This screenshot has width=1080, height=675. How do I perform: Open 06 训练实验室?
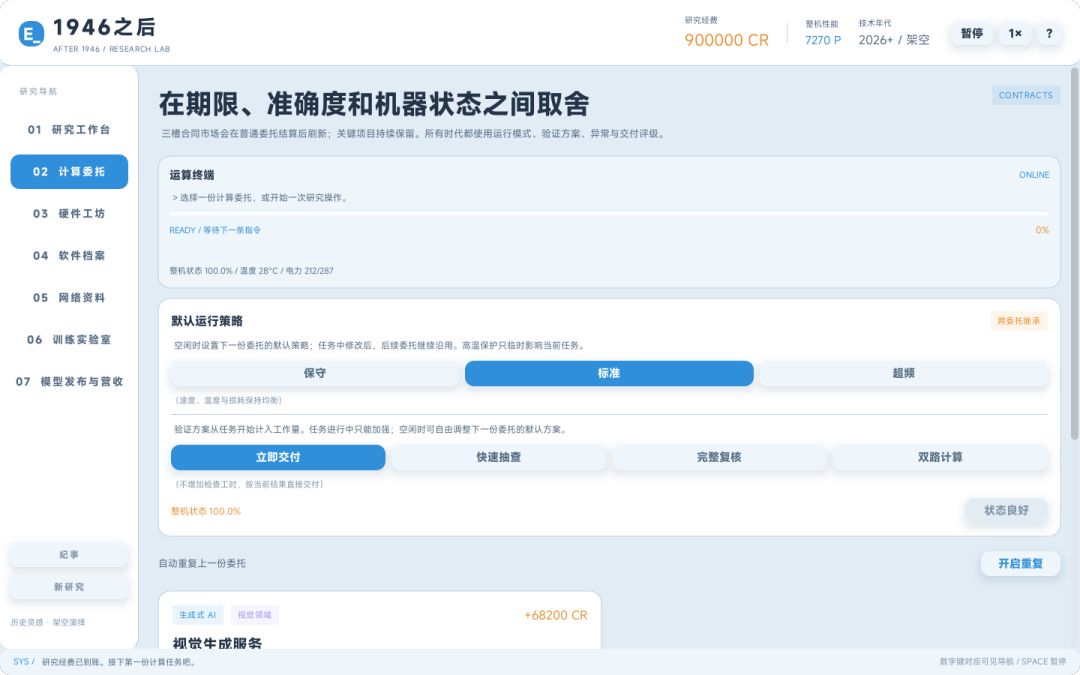(x=69, y=340)
